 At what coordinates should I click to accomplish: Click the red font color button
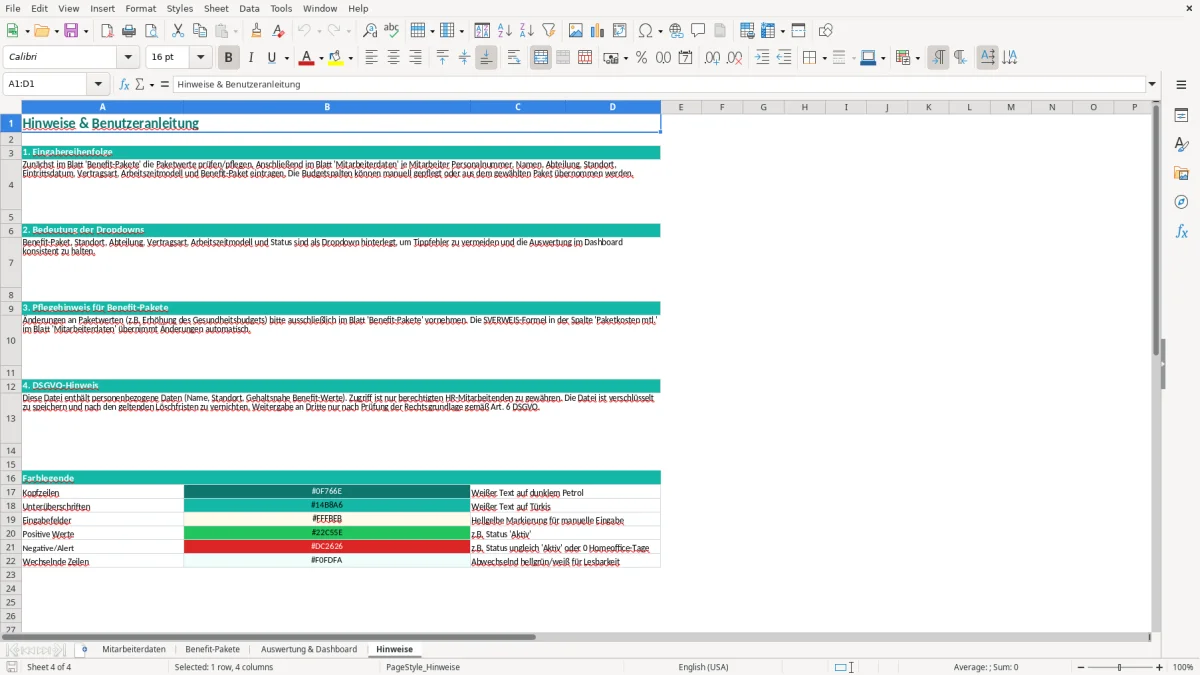coord(306,58)
